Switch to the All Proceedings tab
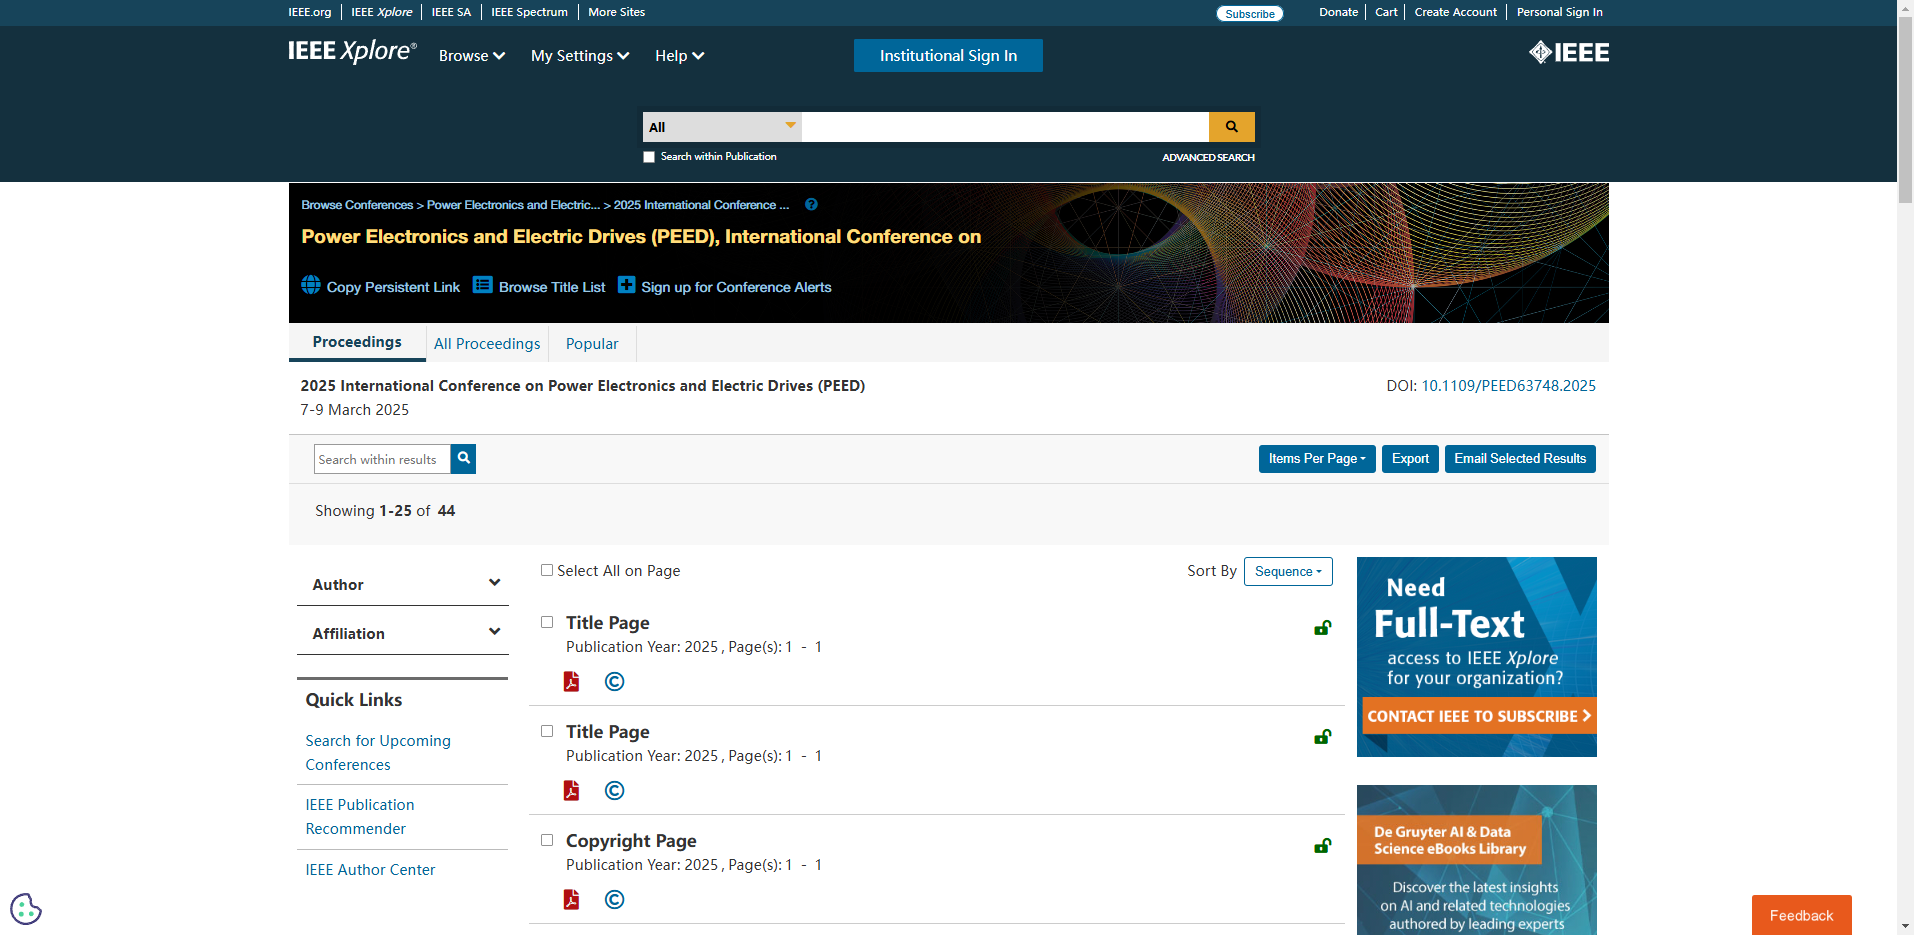The height and width of the screenshot is (935, 1914). click(487, 344)
